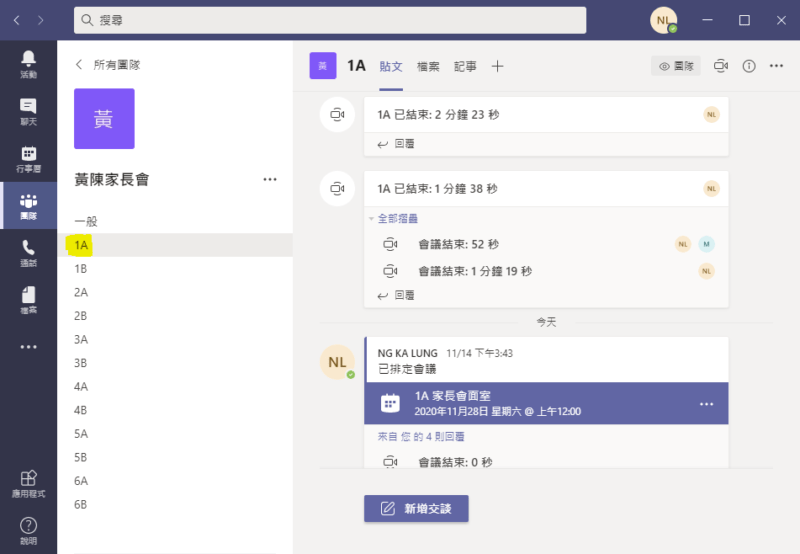Open the Files icon in sidebar
This screenshot has height=554, width=800.
28,300
